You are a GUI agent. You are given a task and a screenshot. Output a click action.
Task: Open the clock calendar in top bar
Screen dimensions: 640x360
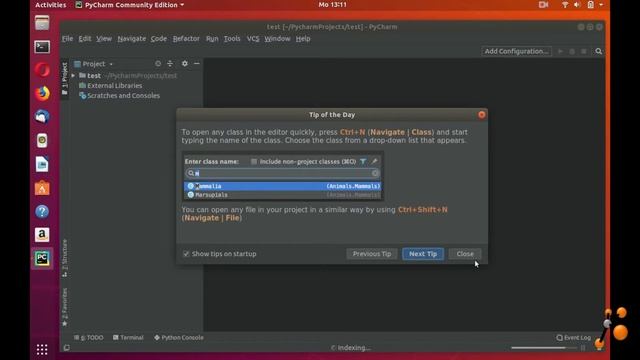(332, 5)
